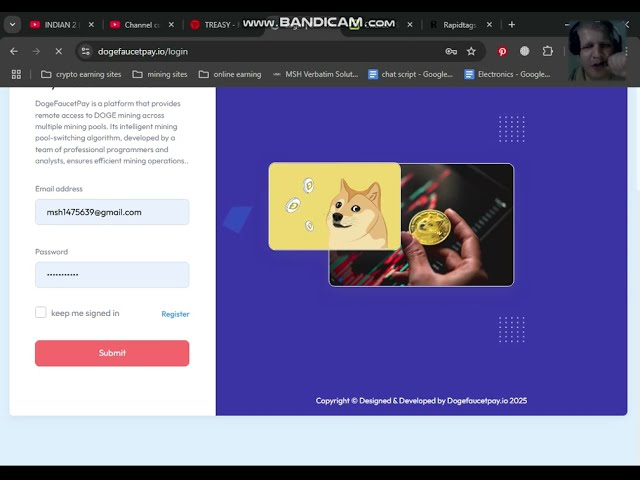Open the saved password key icon
The image size is (640, 480).
(451, 51)
